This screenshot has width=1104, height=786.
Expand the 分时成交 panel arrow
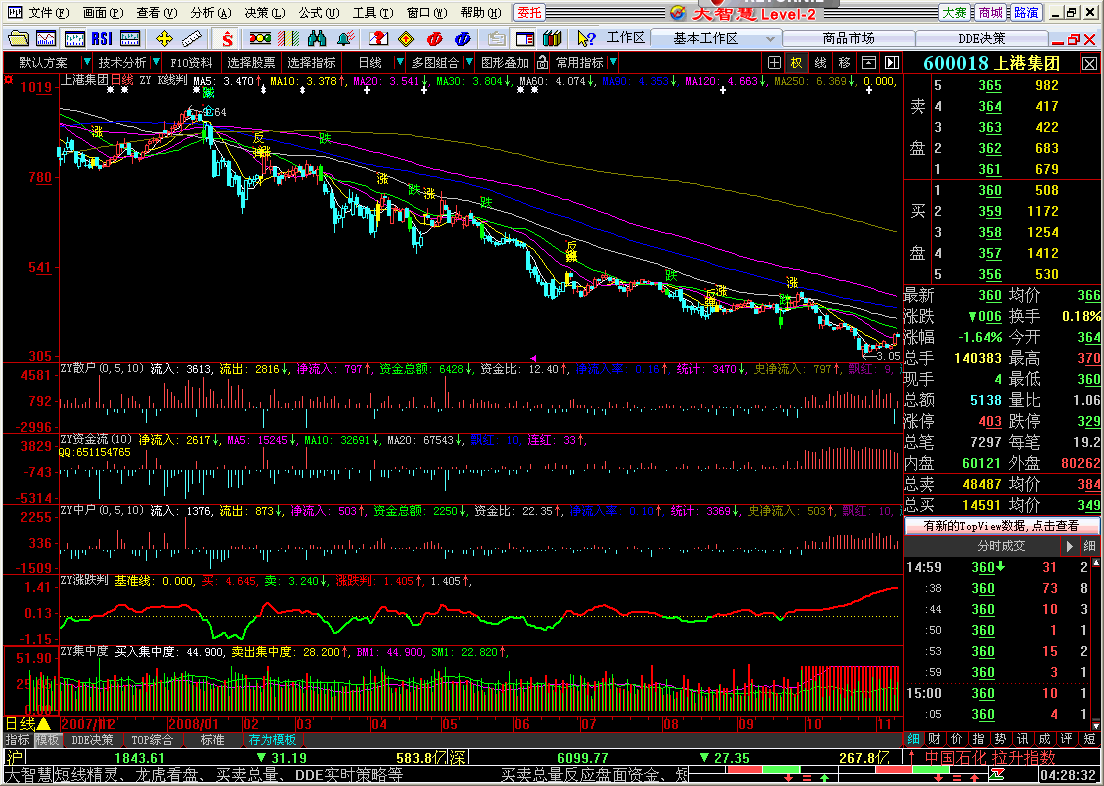click(1070, 546)
